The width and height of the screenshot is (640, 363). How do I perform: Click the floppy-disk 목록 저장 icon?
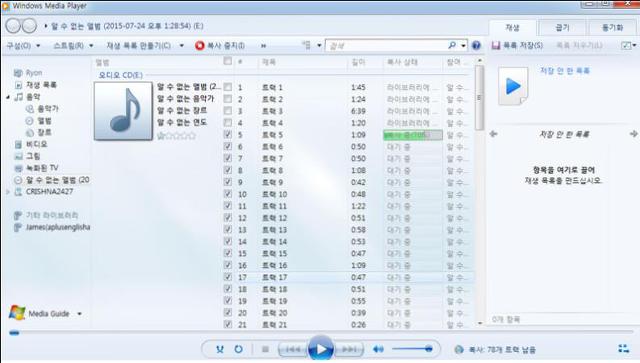click(x=496, y=45)
